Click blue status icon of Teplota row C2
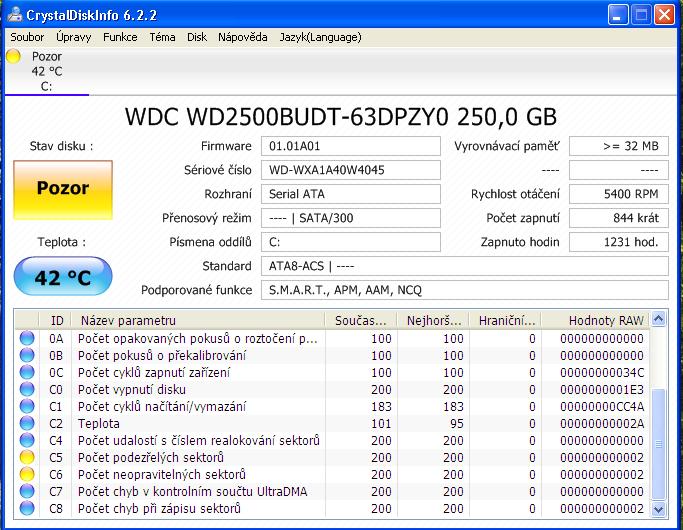Screen dimensions: 683x530 27,423
